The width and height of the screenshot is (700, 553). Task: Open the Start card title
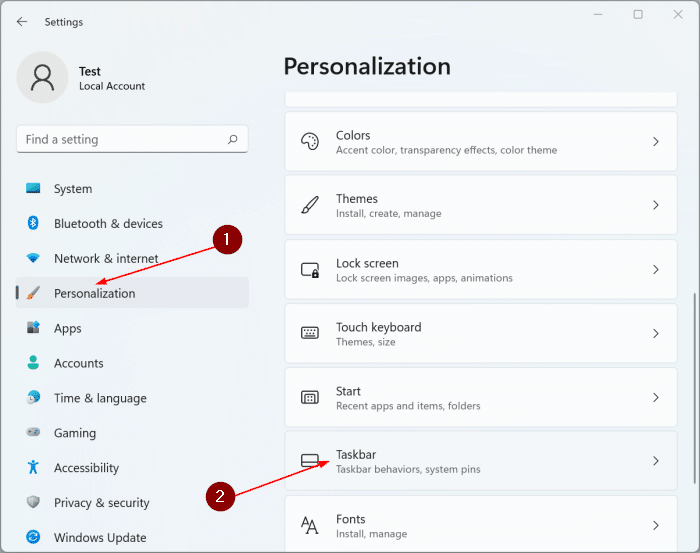pyautogui.click(x=348, y=391)
